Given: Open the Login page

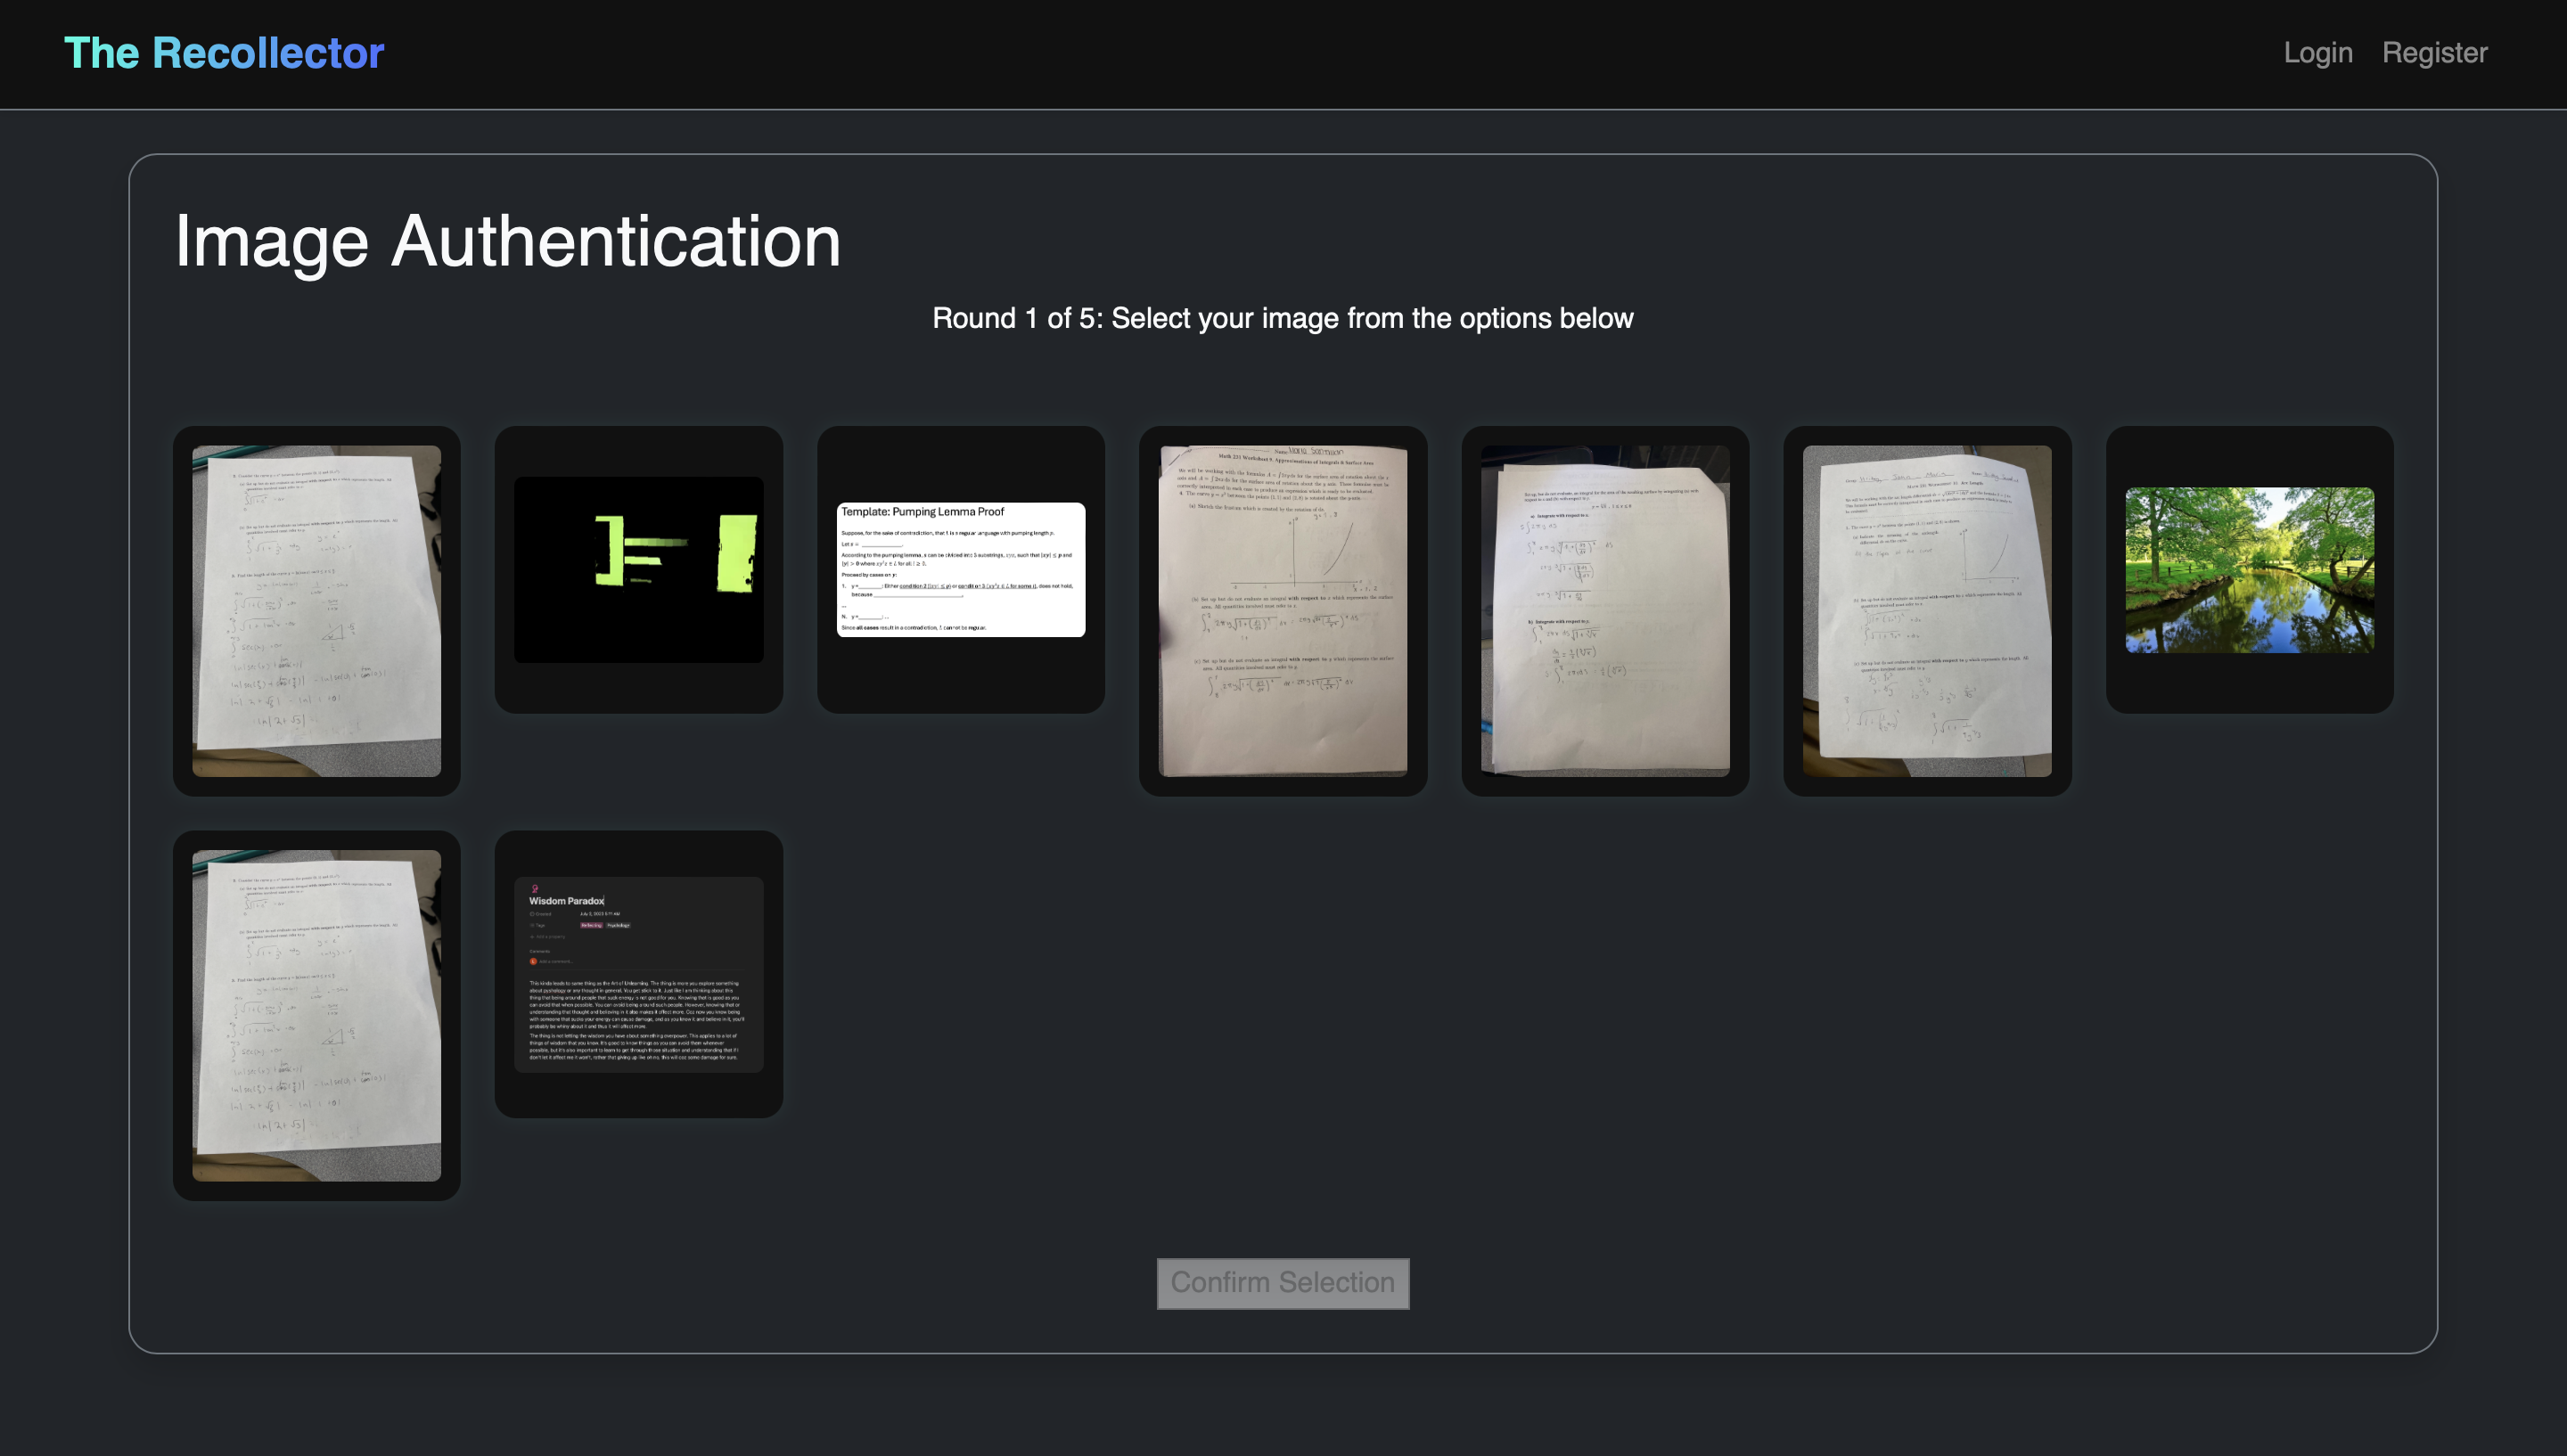Looking at the screenshot, I should [2317, 53].
